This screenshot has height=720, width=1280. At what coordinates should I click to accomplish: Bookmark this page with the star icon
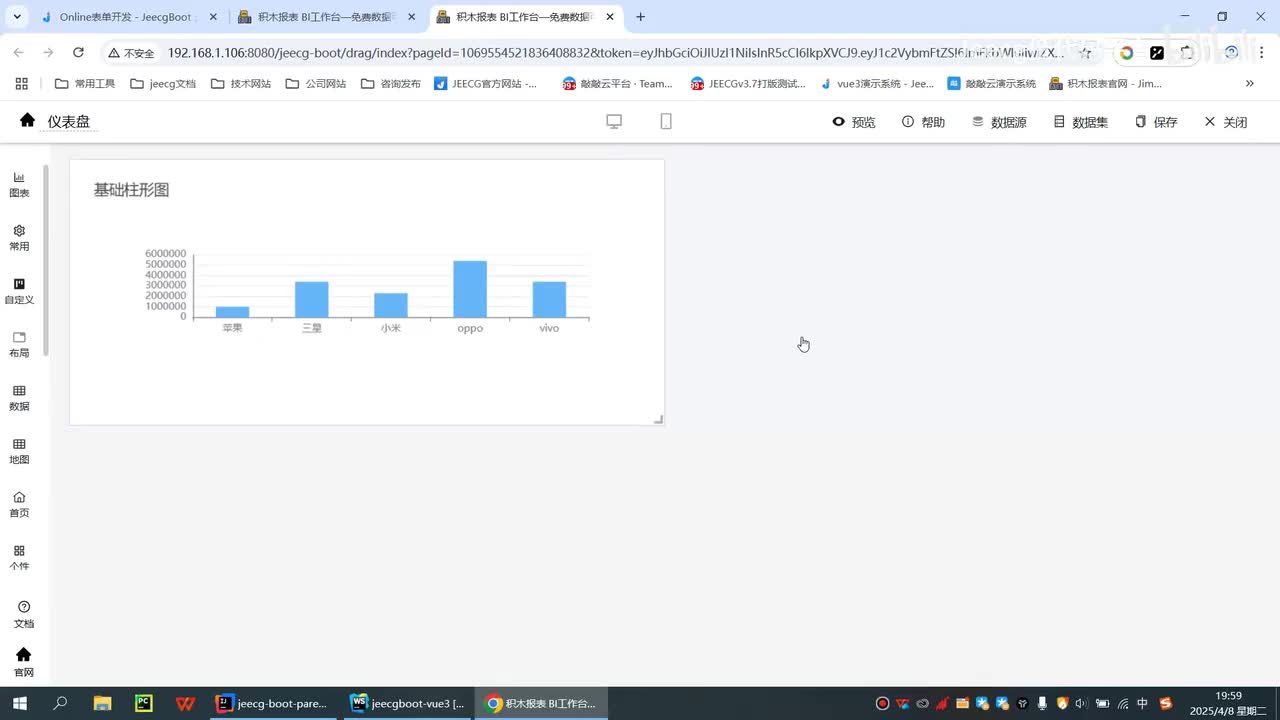(x=1085, y=53)
